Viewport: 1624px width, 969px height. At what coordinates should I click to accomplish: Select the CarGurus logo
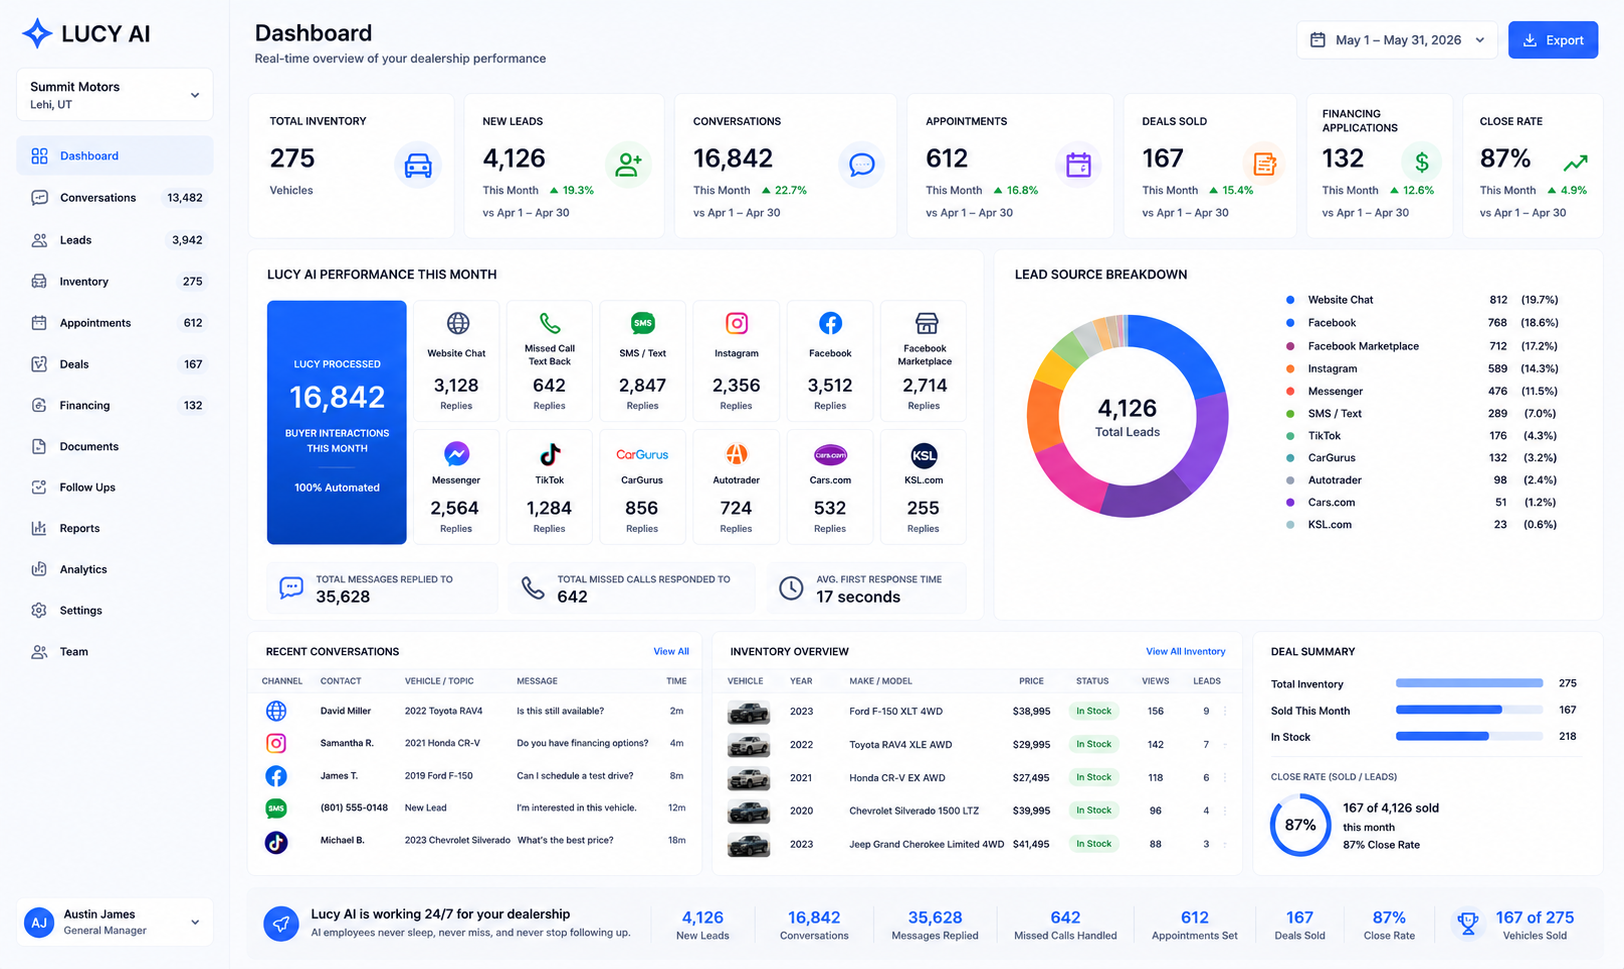pos(642,454)
